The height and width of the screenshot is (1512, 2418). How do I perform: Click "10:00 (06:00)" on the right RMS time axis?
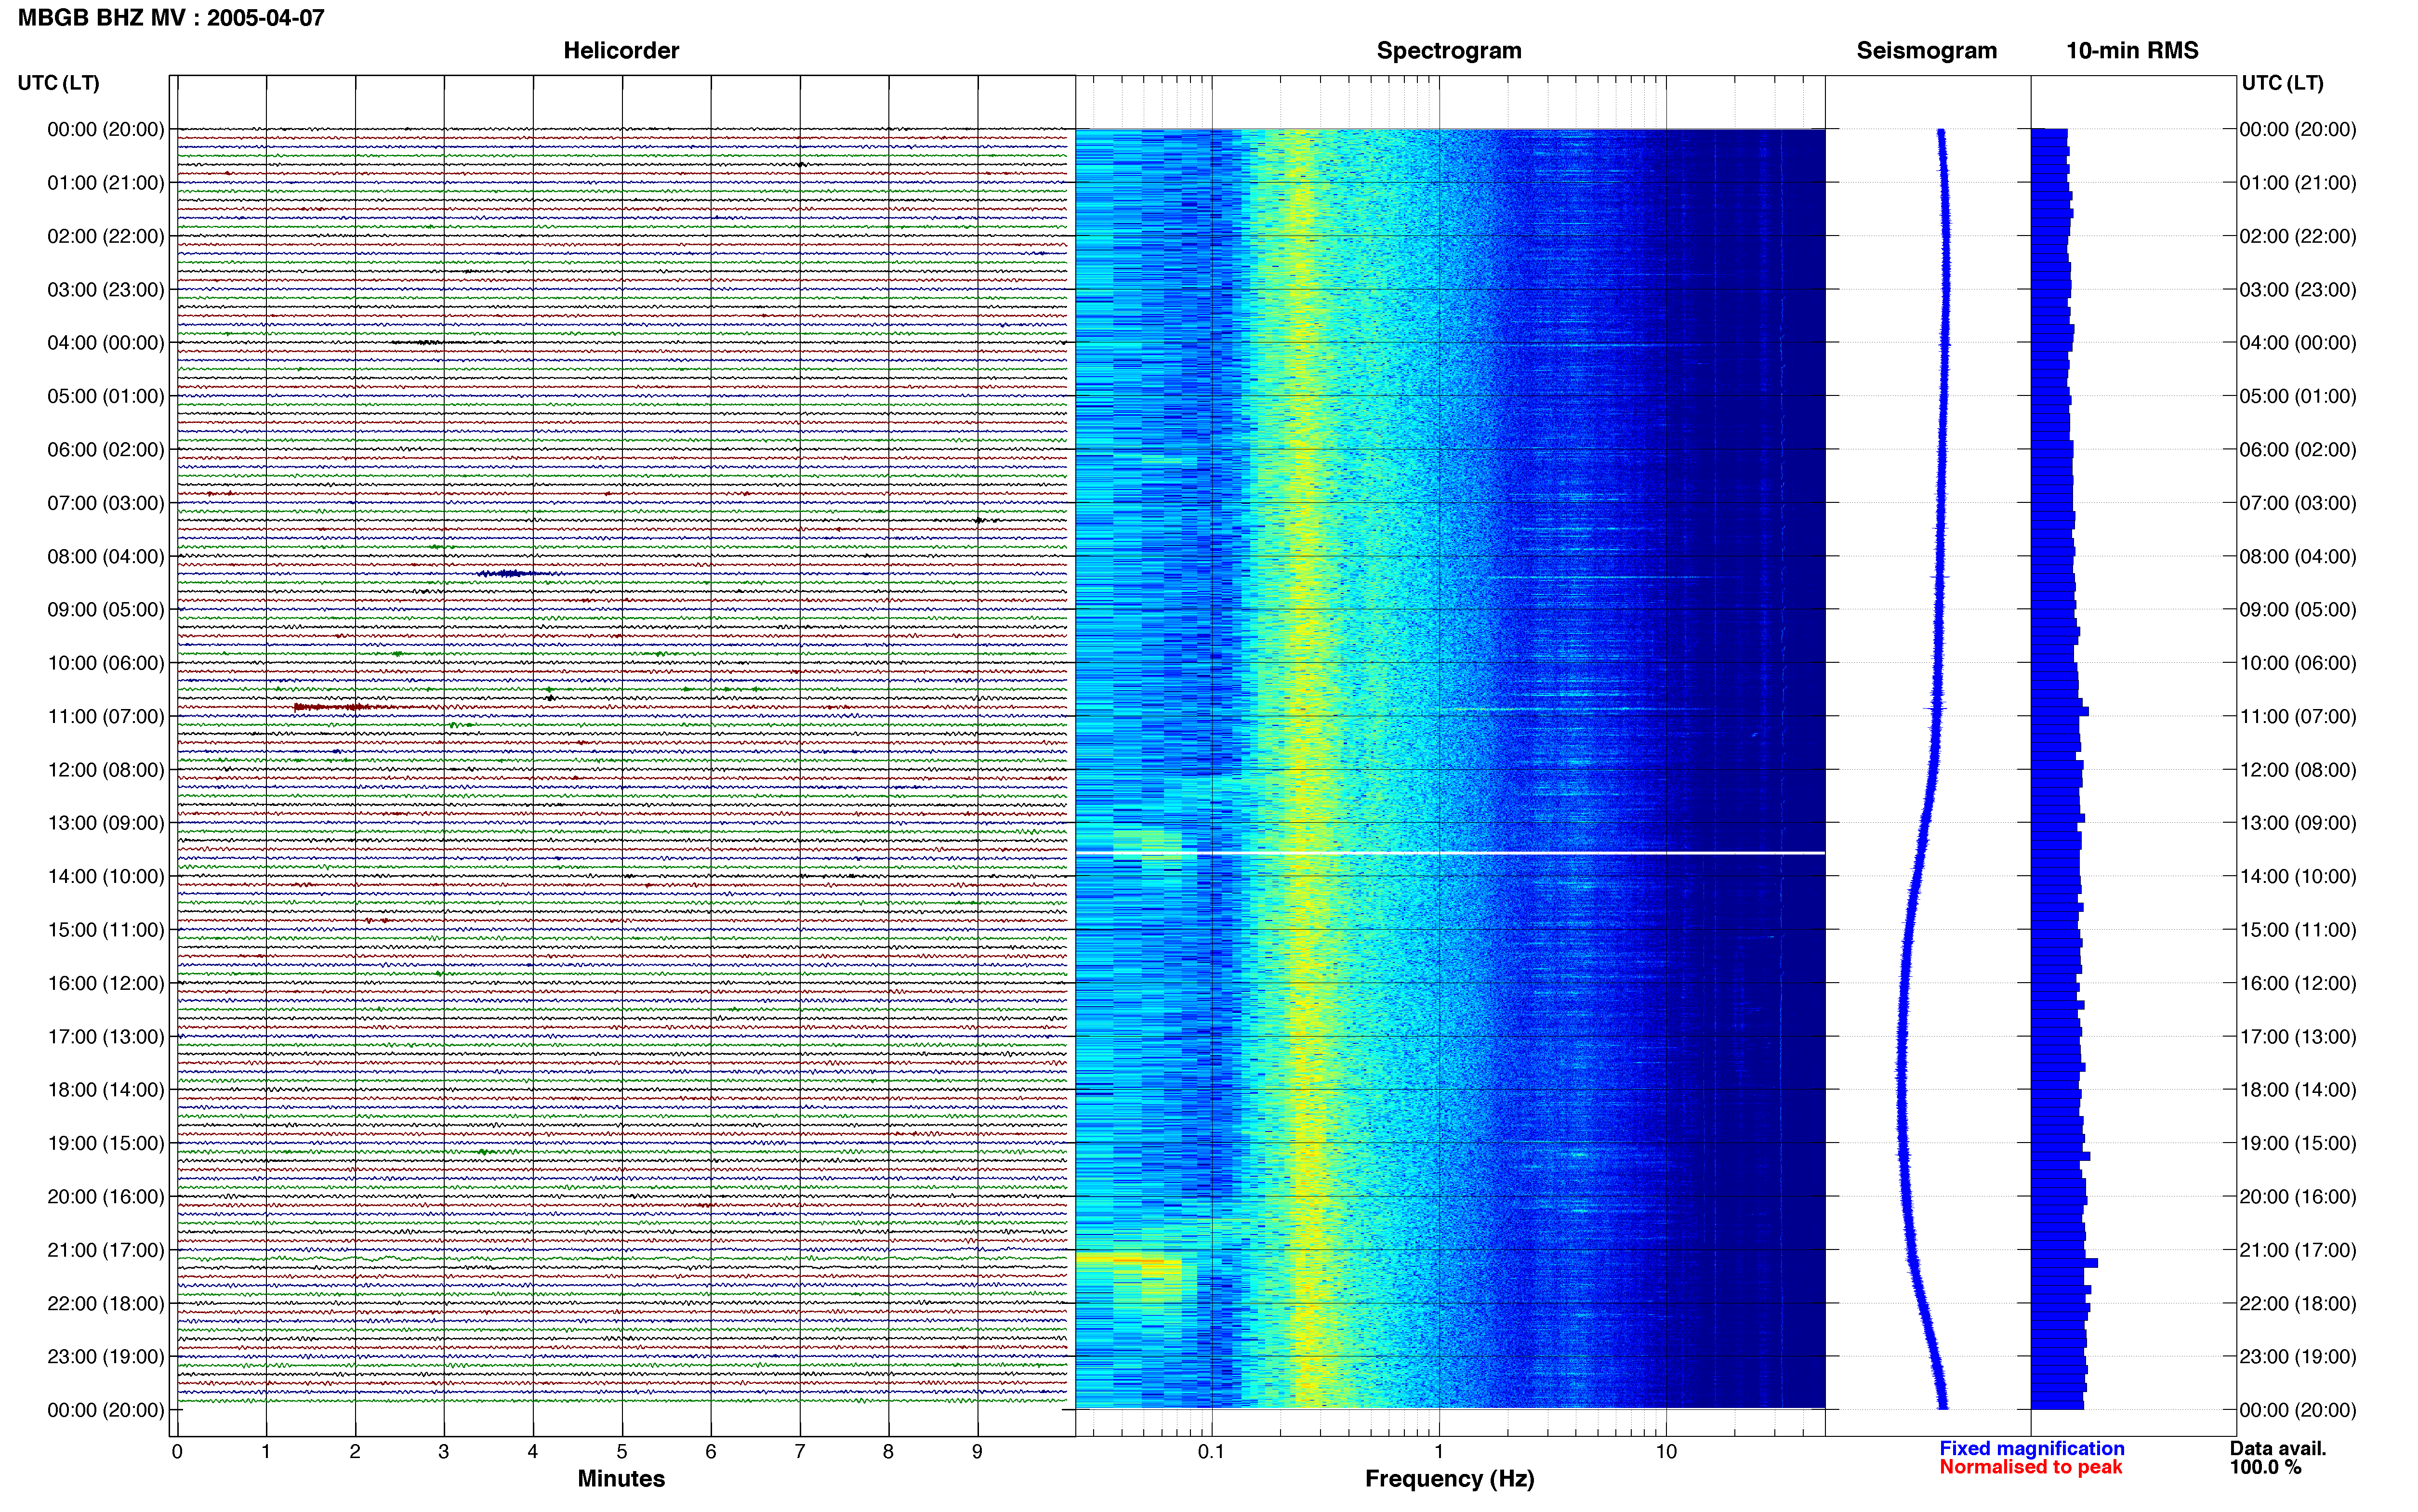click(2298, 663)
